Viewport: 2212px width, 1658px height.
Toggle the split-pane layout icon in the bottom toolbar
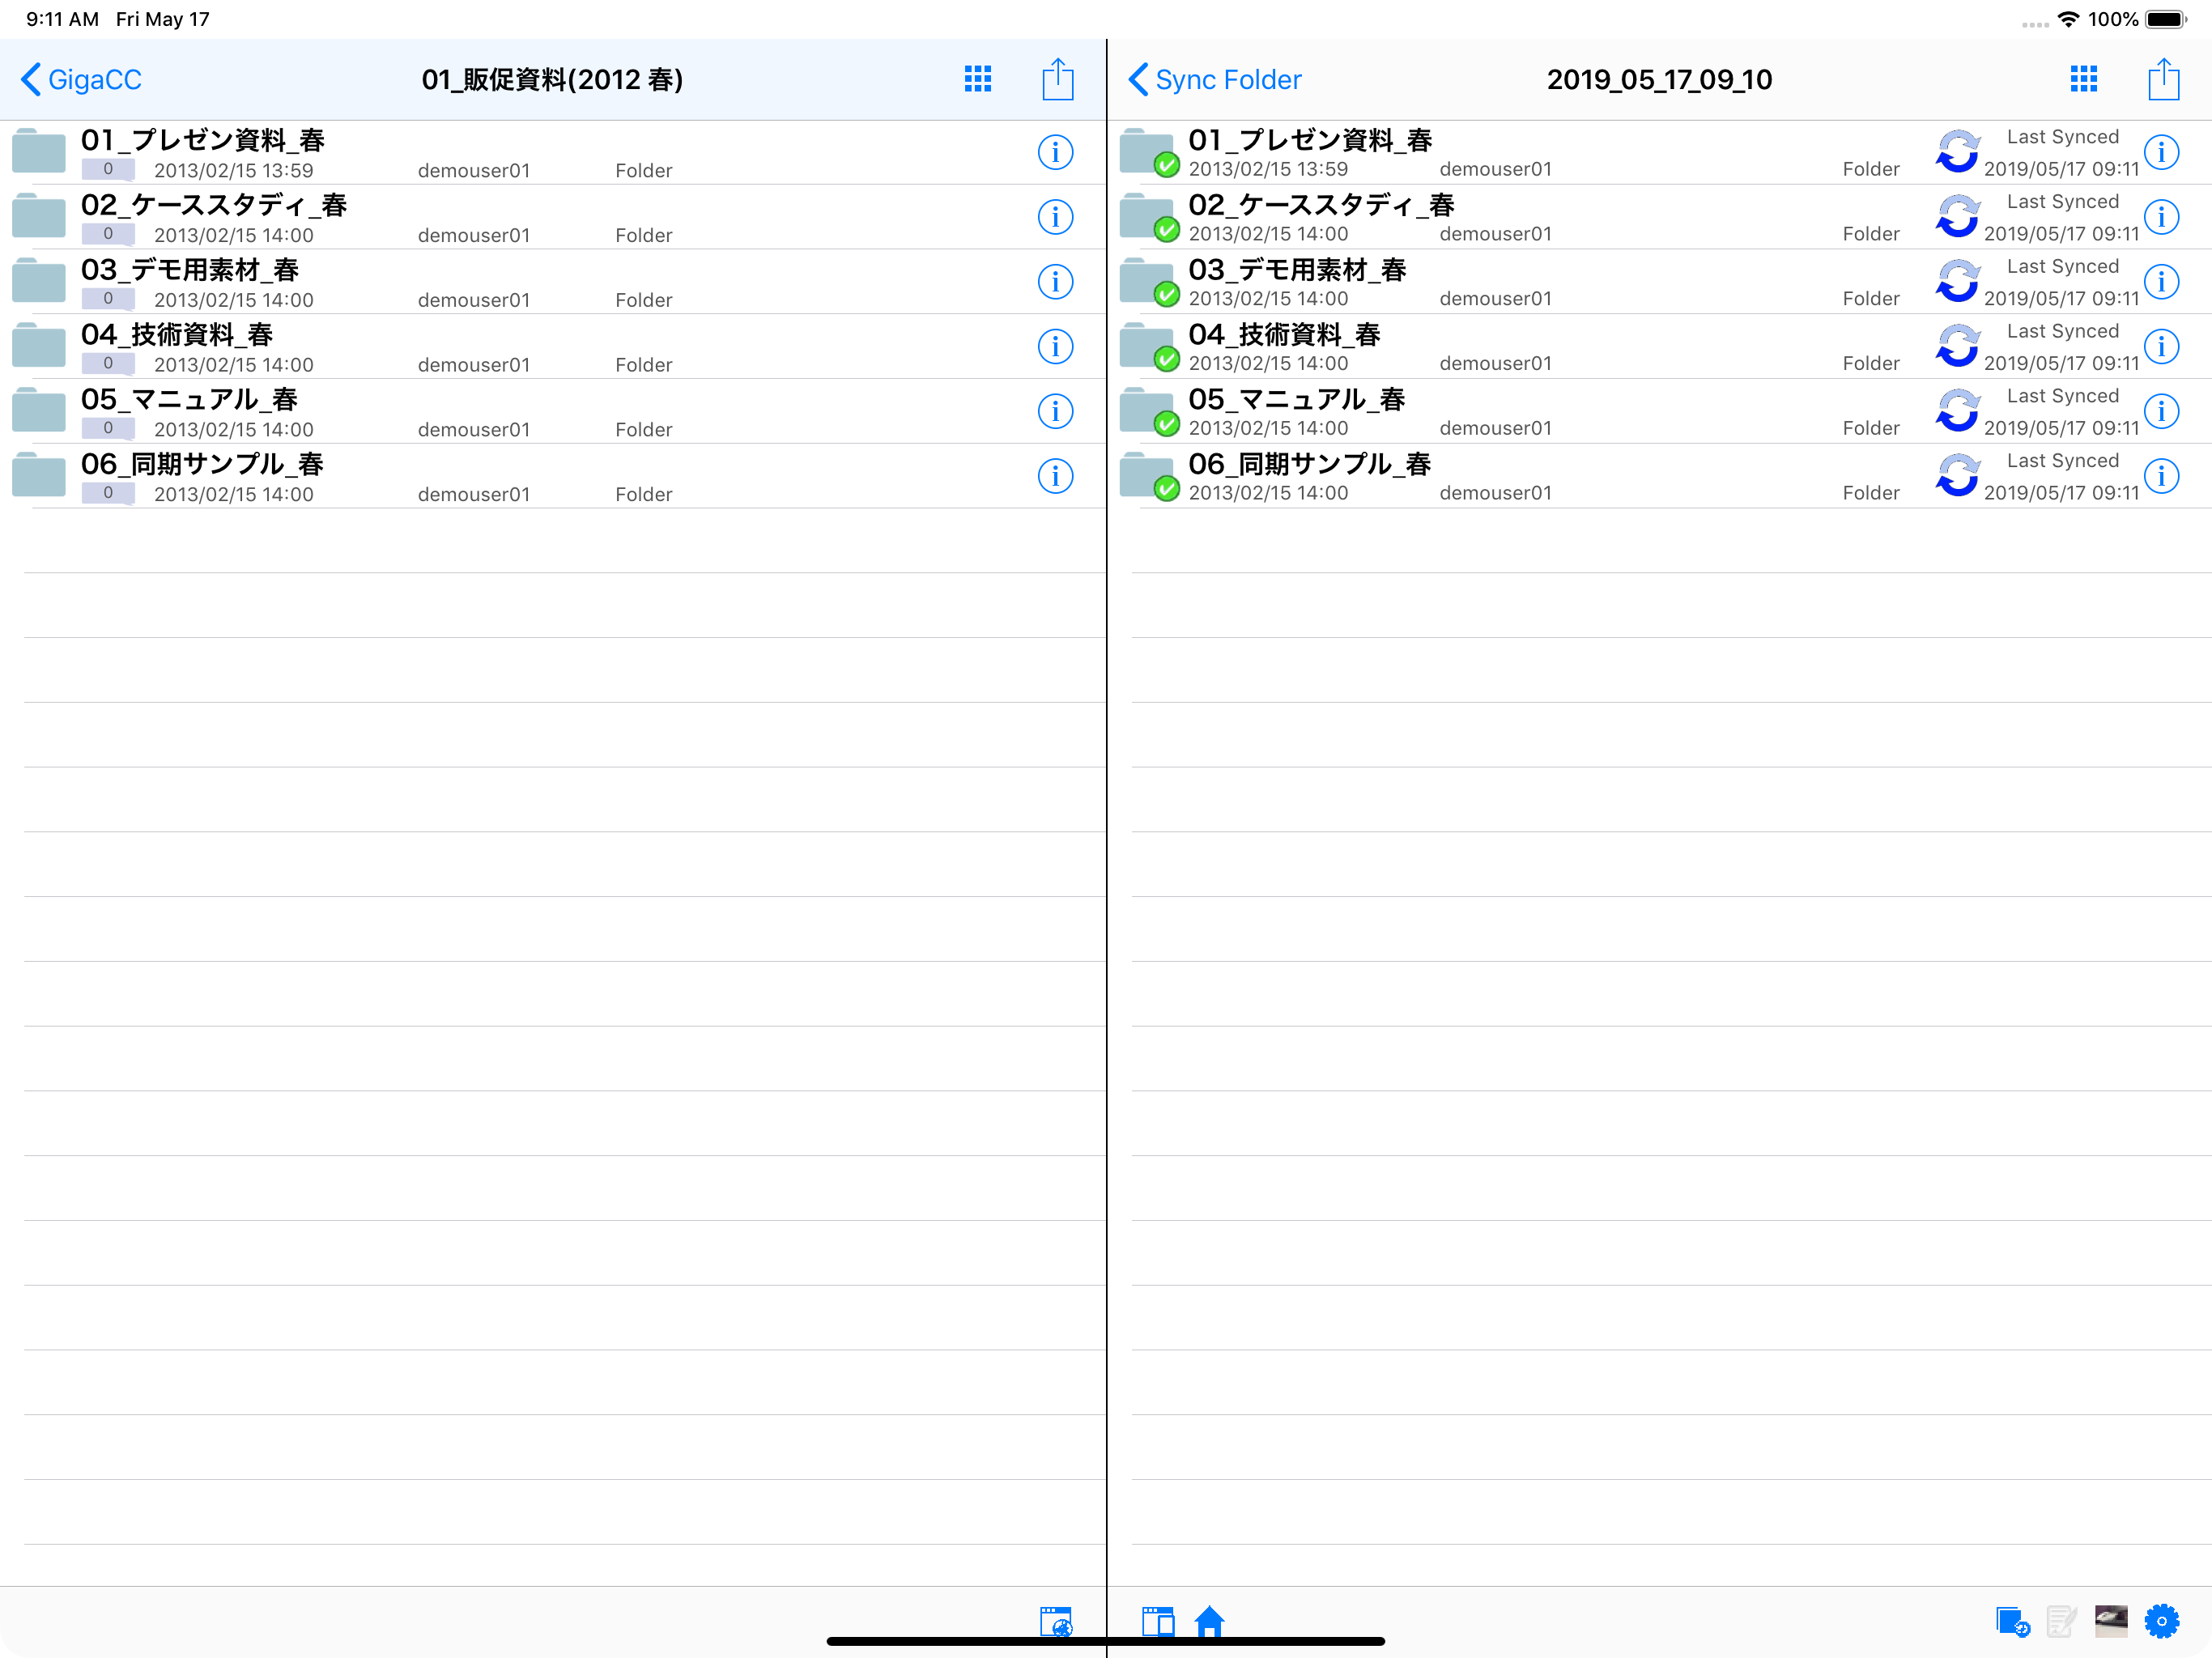(1158, 1621)
